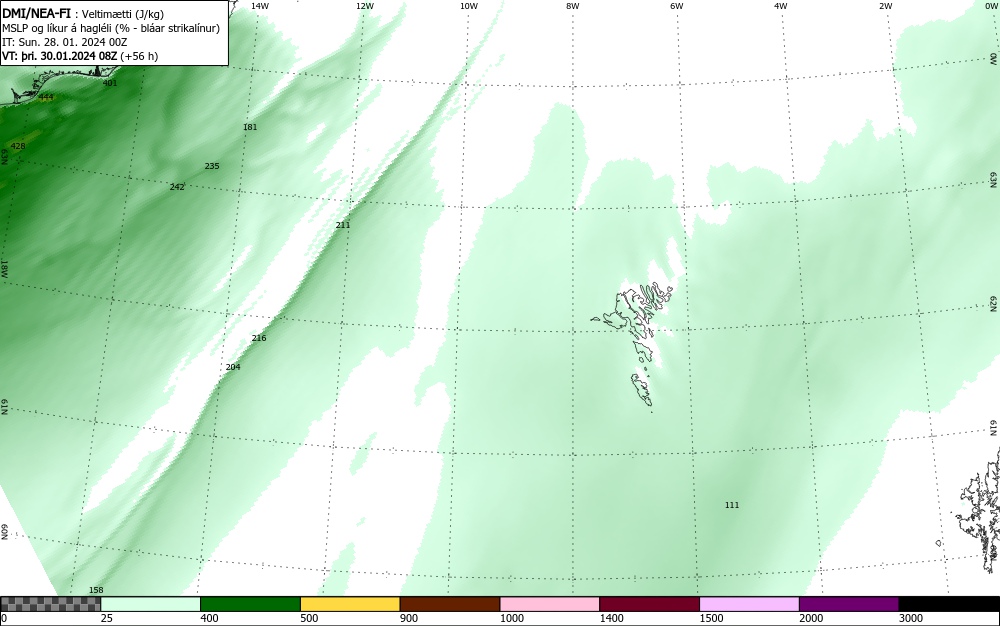Click the 'MSLP og líkur á hagléli' line
The width and height of the screenshot is (1000, 626).
[x=57, y=28]
